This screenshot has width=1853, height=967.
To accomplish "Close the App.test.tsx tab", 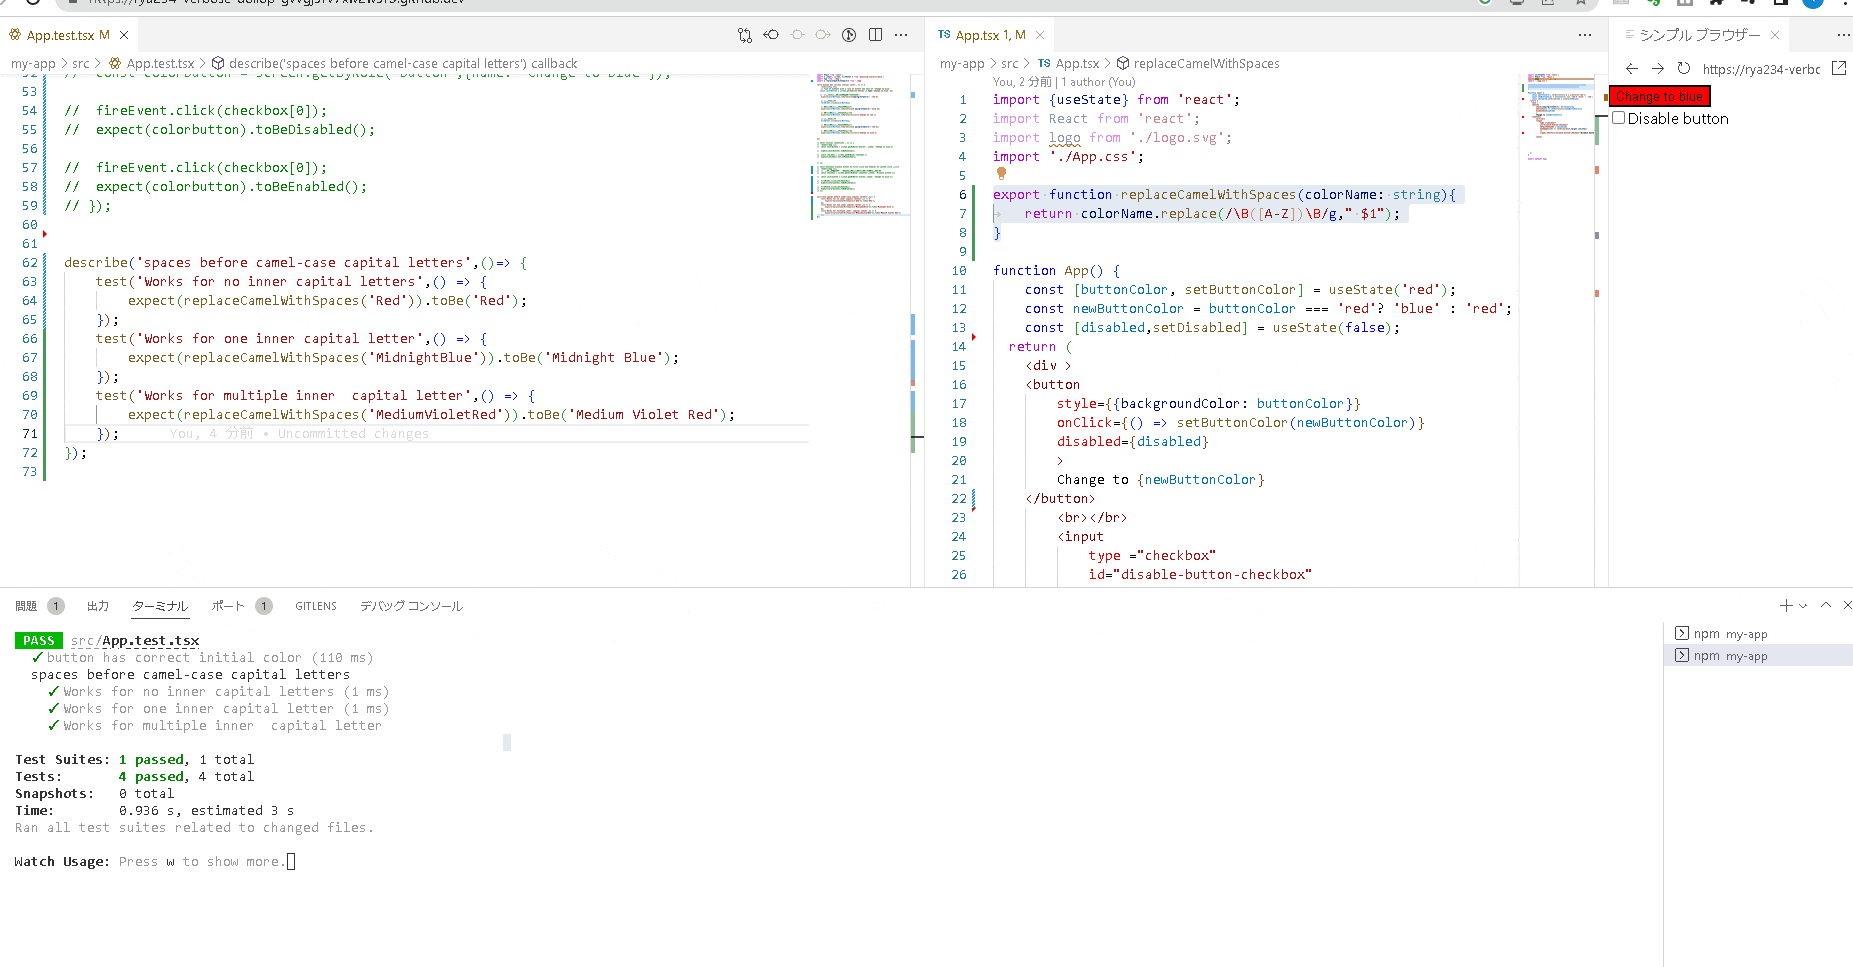I will pyautogui.click(x=124, y=35).
